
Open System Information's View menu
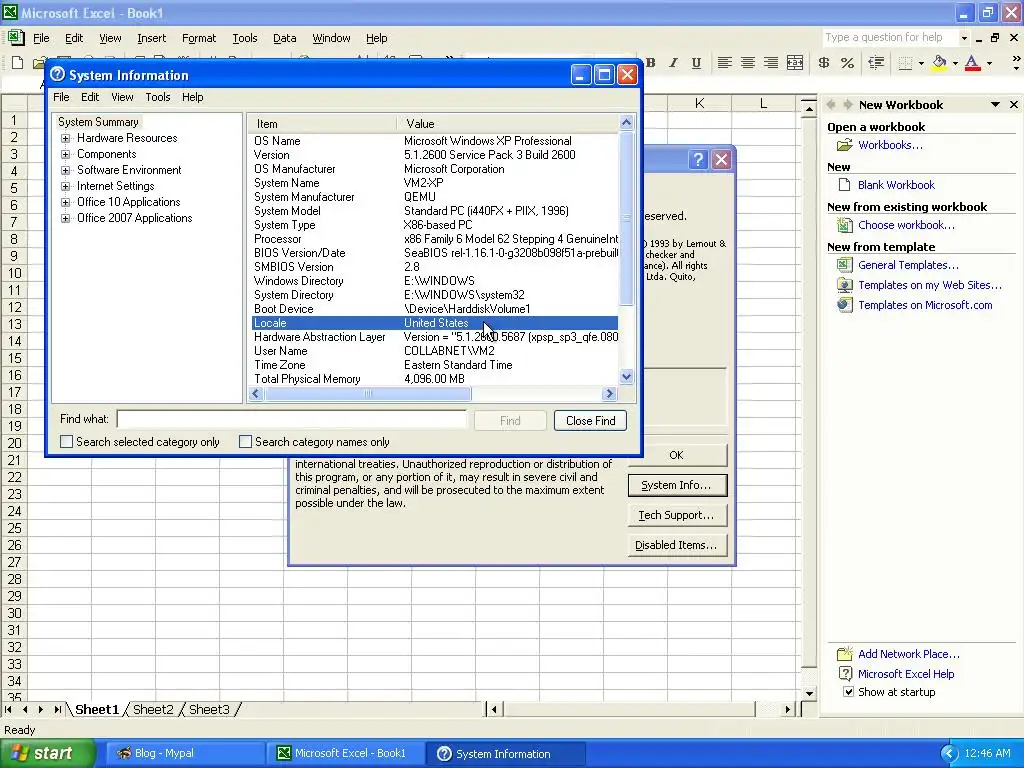pyautogui.click(x=122, y=97)
